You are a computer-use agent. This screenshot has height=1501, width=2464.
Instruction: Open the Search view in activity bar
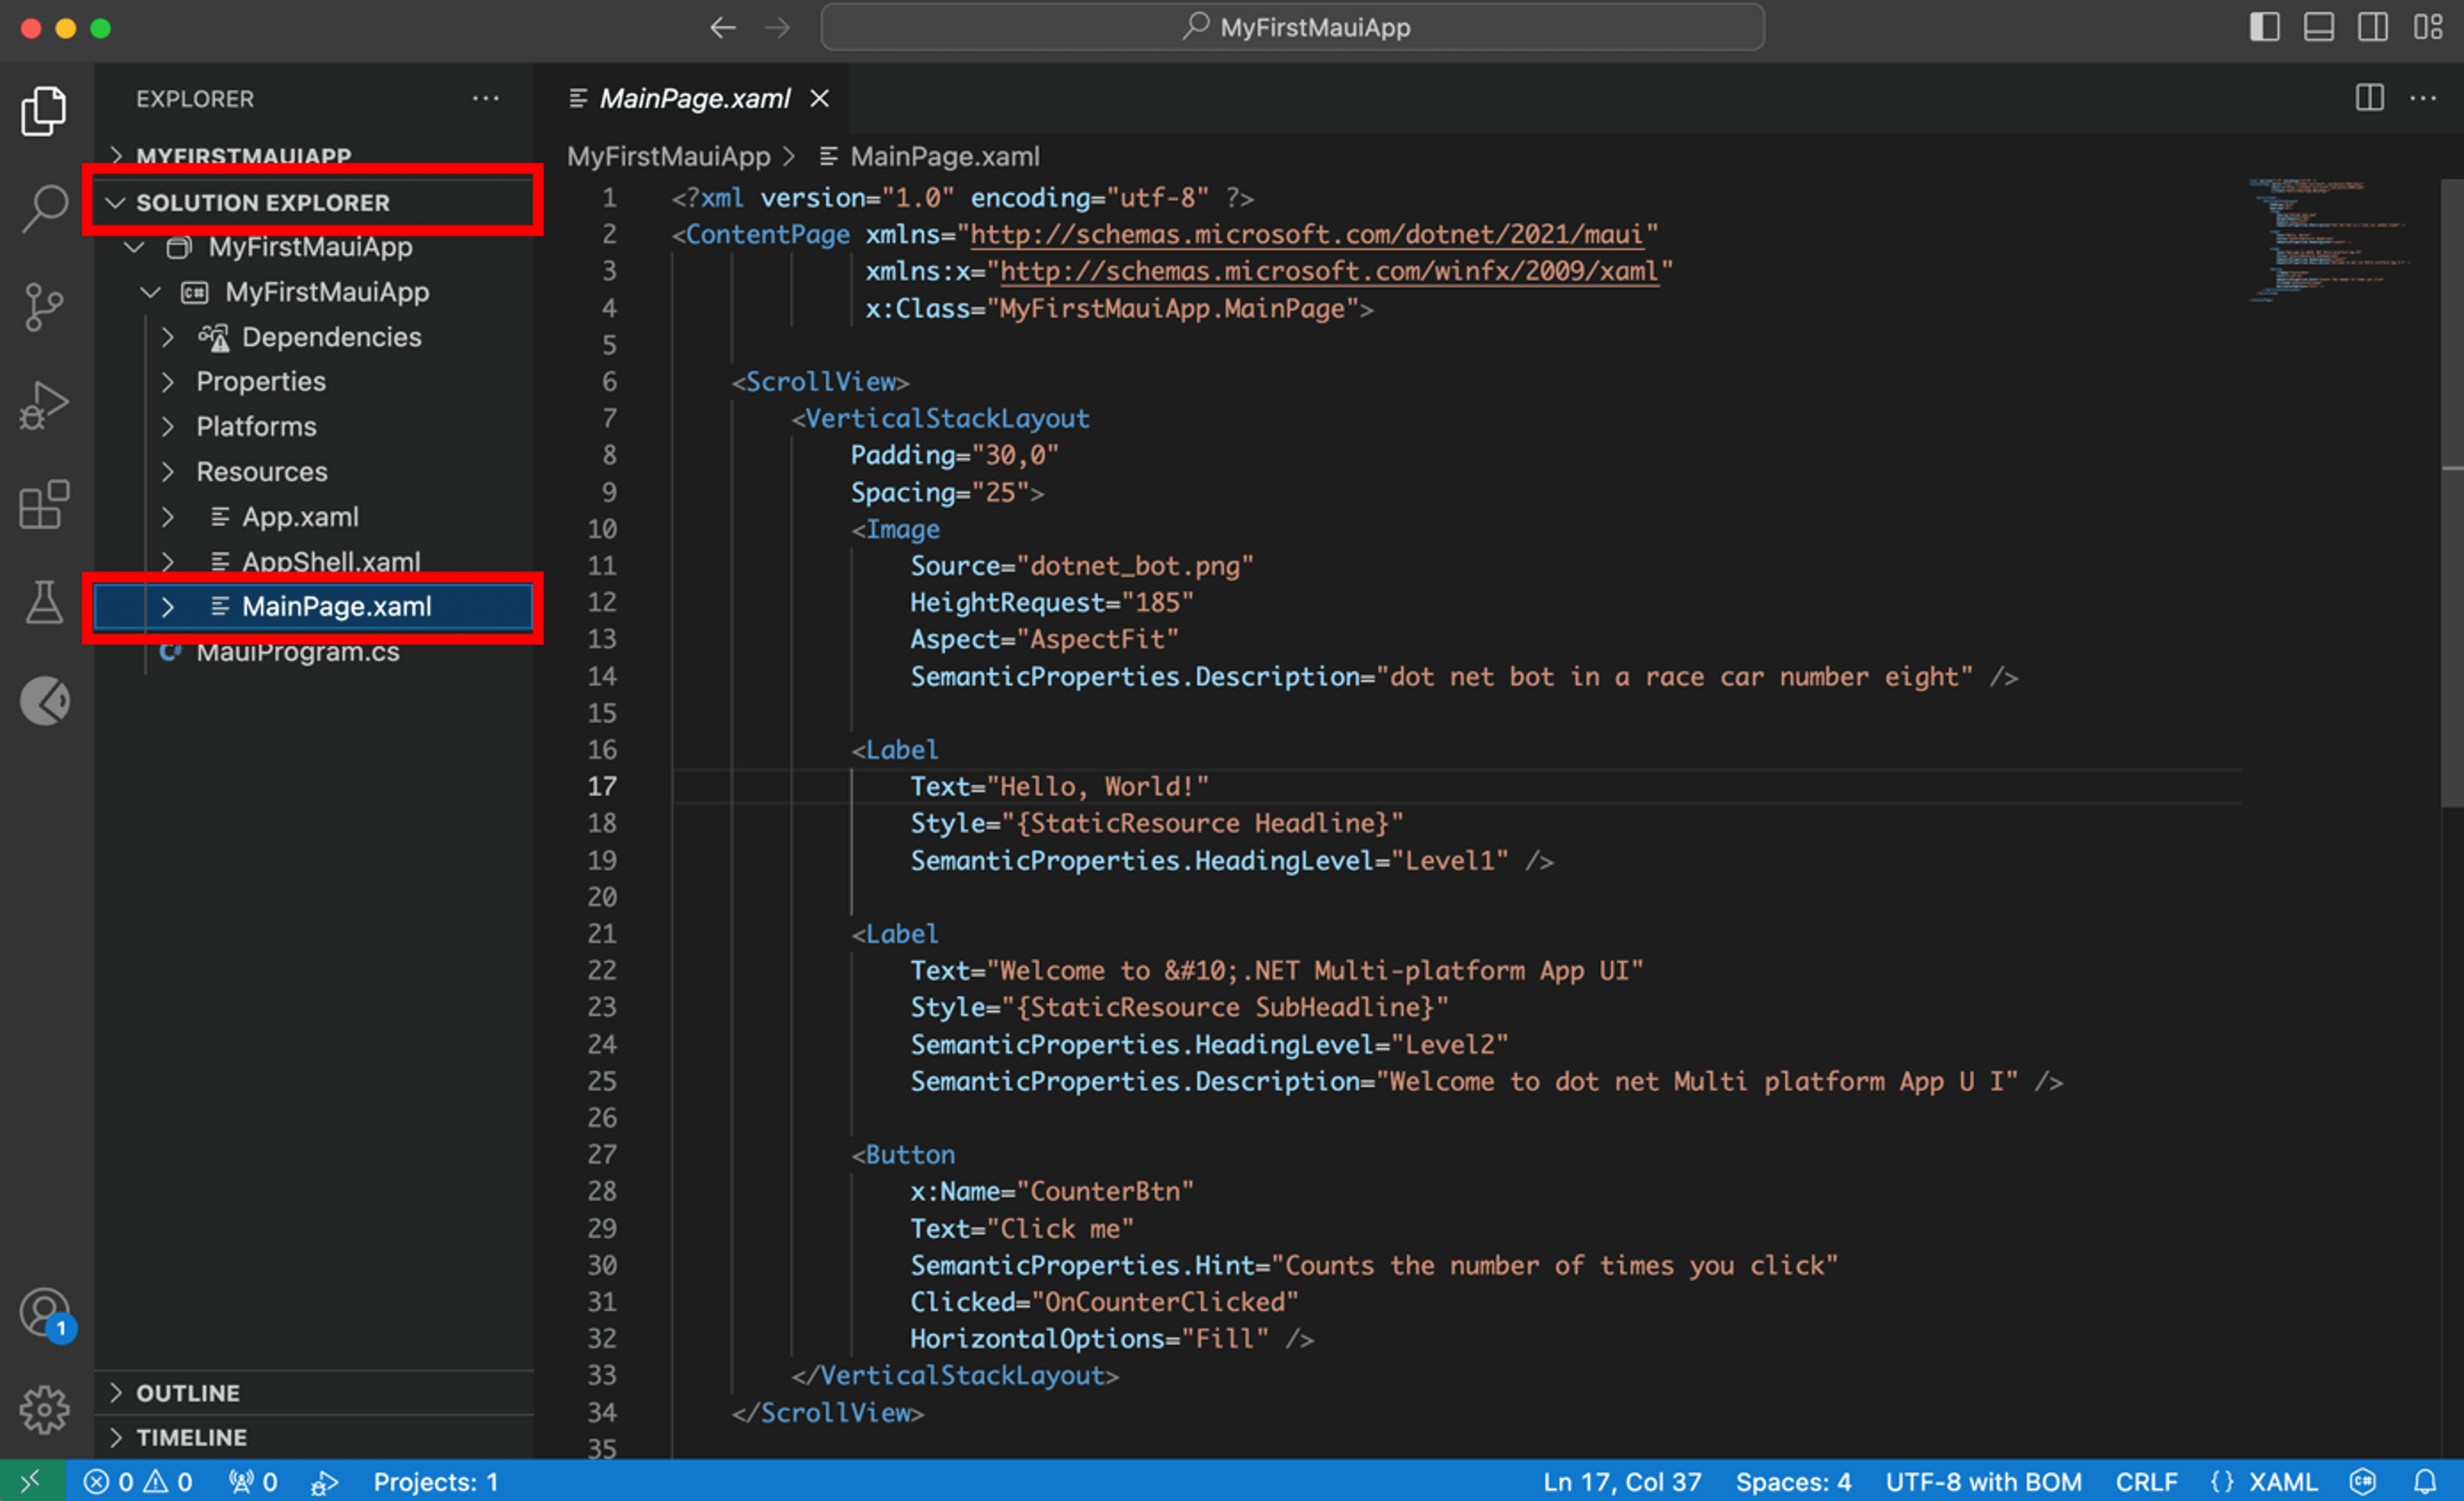coord(44,208)
